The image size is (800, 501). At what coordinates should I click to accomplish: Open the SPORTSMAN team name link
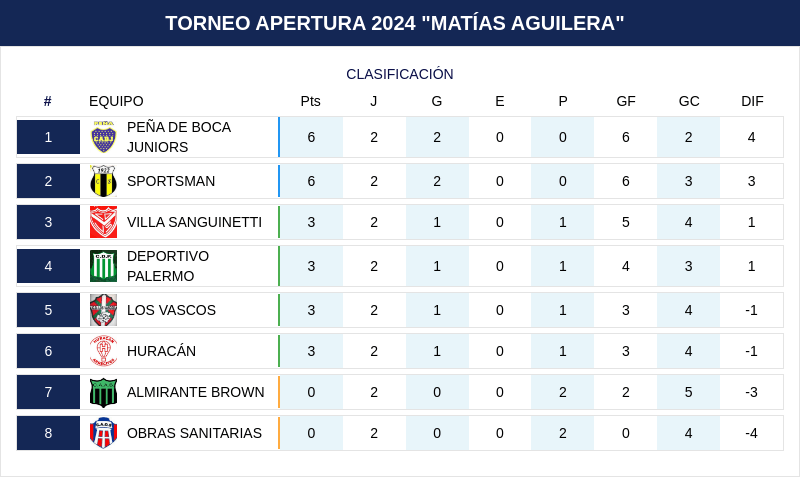(x=171, y=181)
